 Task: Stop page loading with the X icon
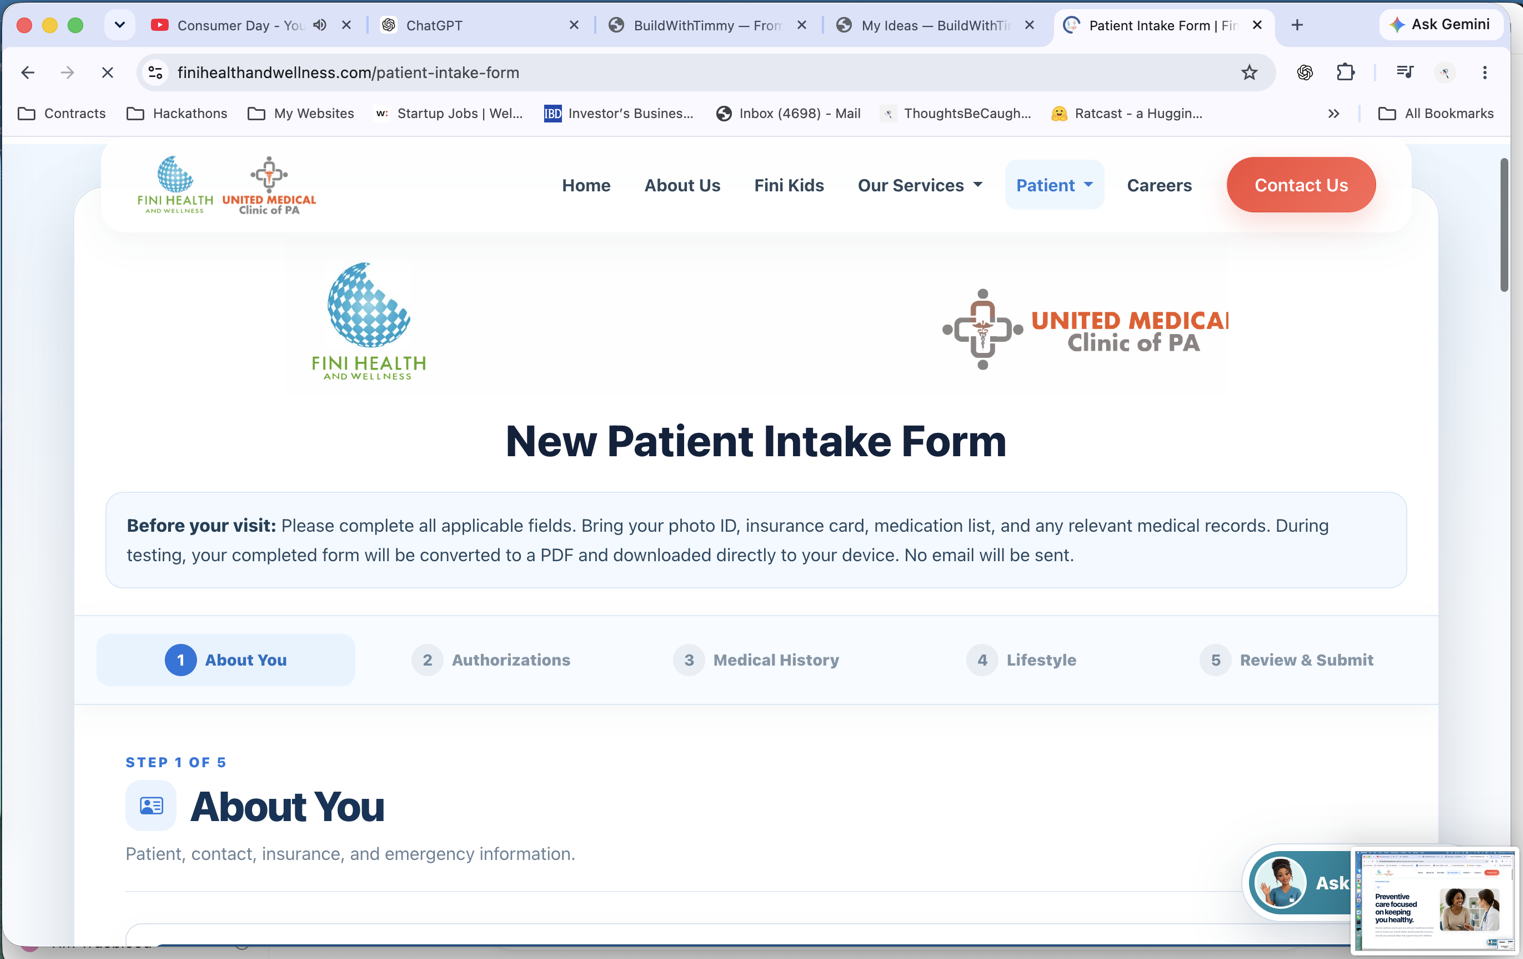pos(107,72)
